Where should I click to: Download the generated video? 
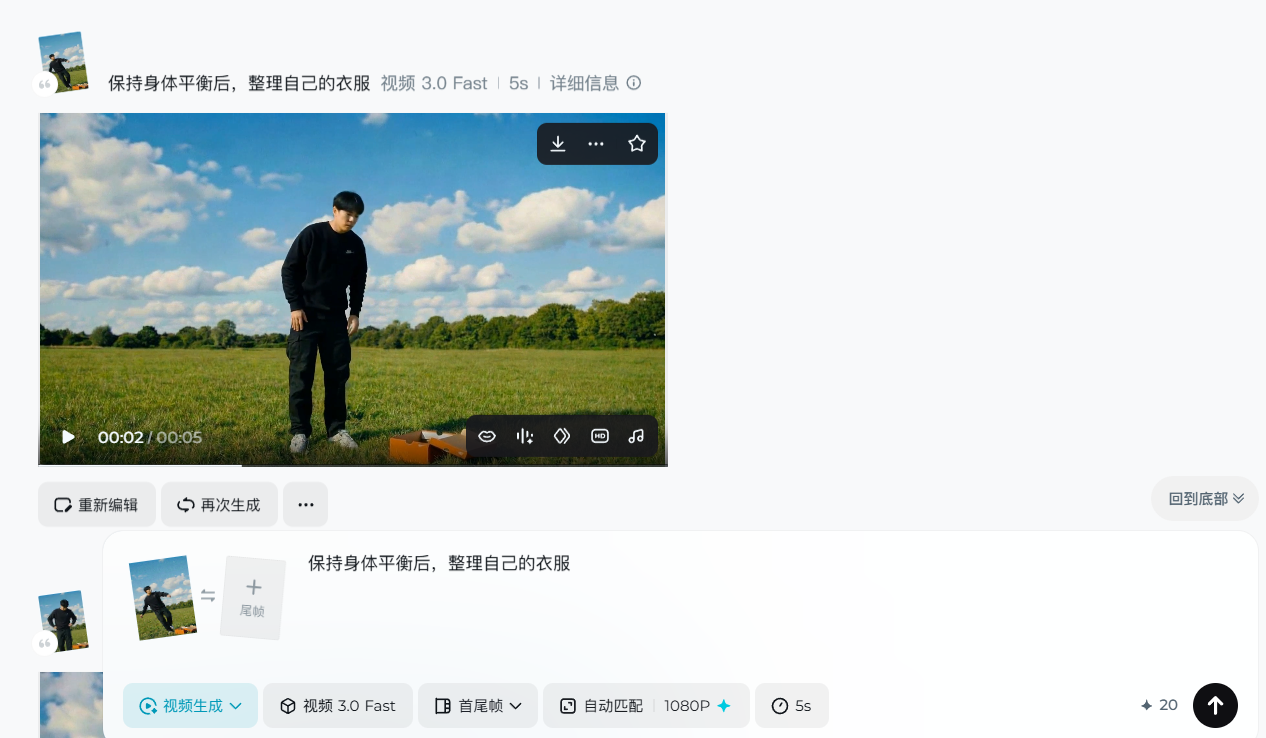click(558, 144)
